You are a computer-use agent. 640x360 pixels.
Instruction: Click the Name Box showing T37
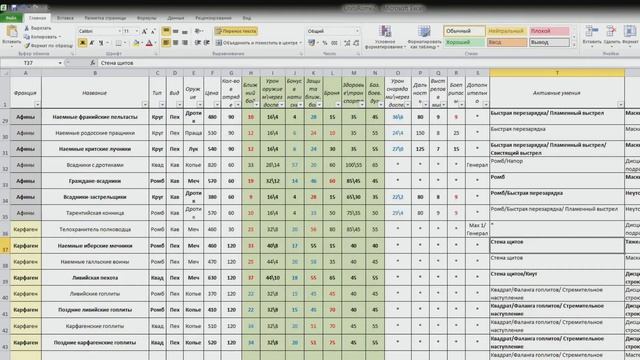click(x=29, y=63)
